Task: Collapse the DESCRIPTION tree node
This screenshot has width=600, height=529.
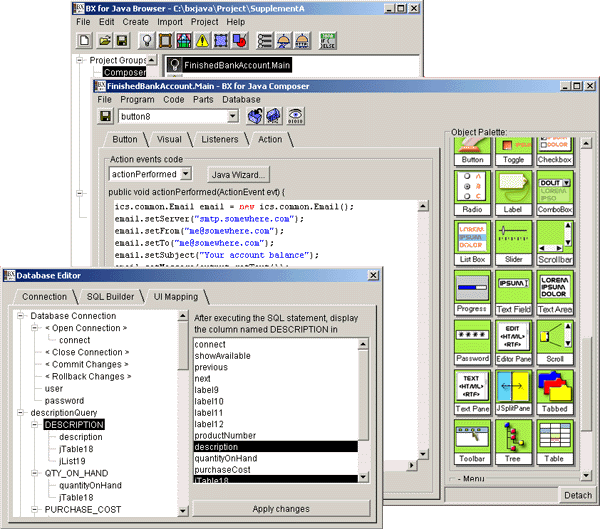Action: (35, 425)
